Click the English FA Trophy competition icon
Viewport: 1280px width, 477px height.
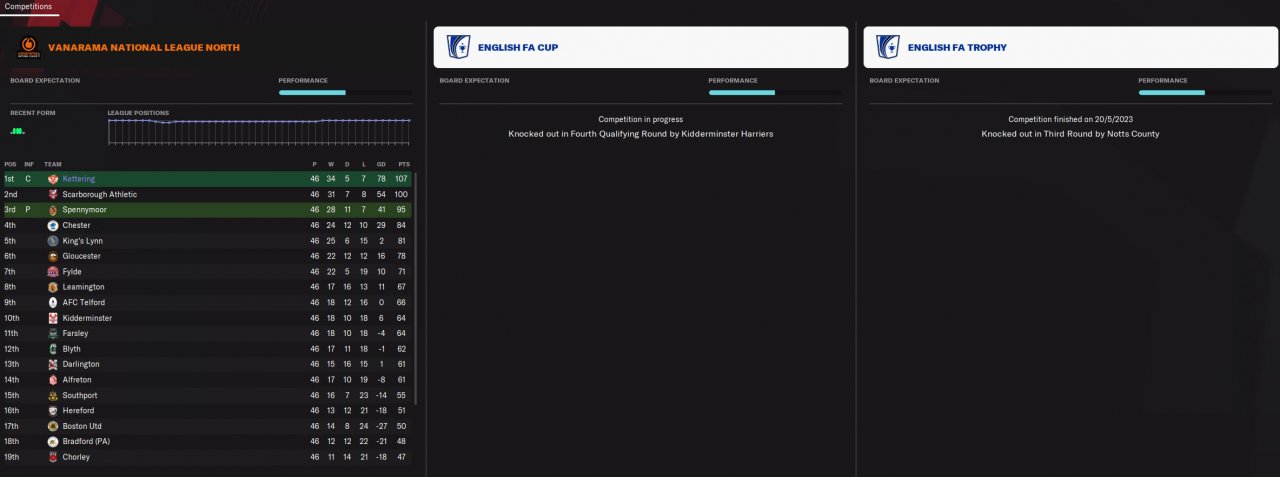889,47
